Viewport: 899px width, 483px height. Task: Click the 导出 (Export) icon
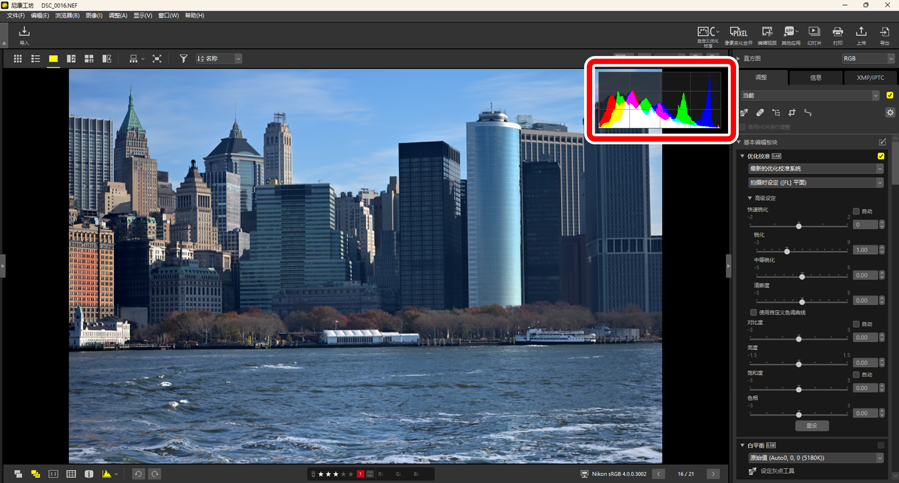[x=884, y=35]
